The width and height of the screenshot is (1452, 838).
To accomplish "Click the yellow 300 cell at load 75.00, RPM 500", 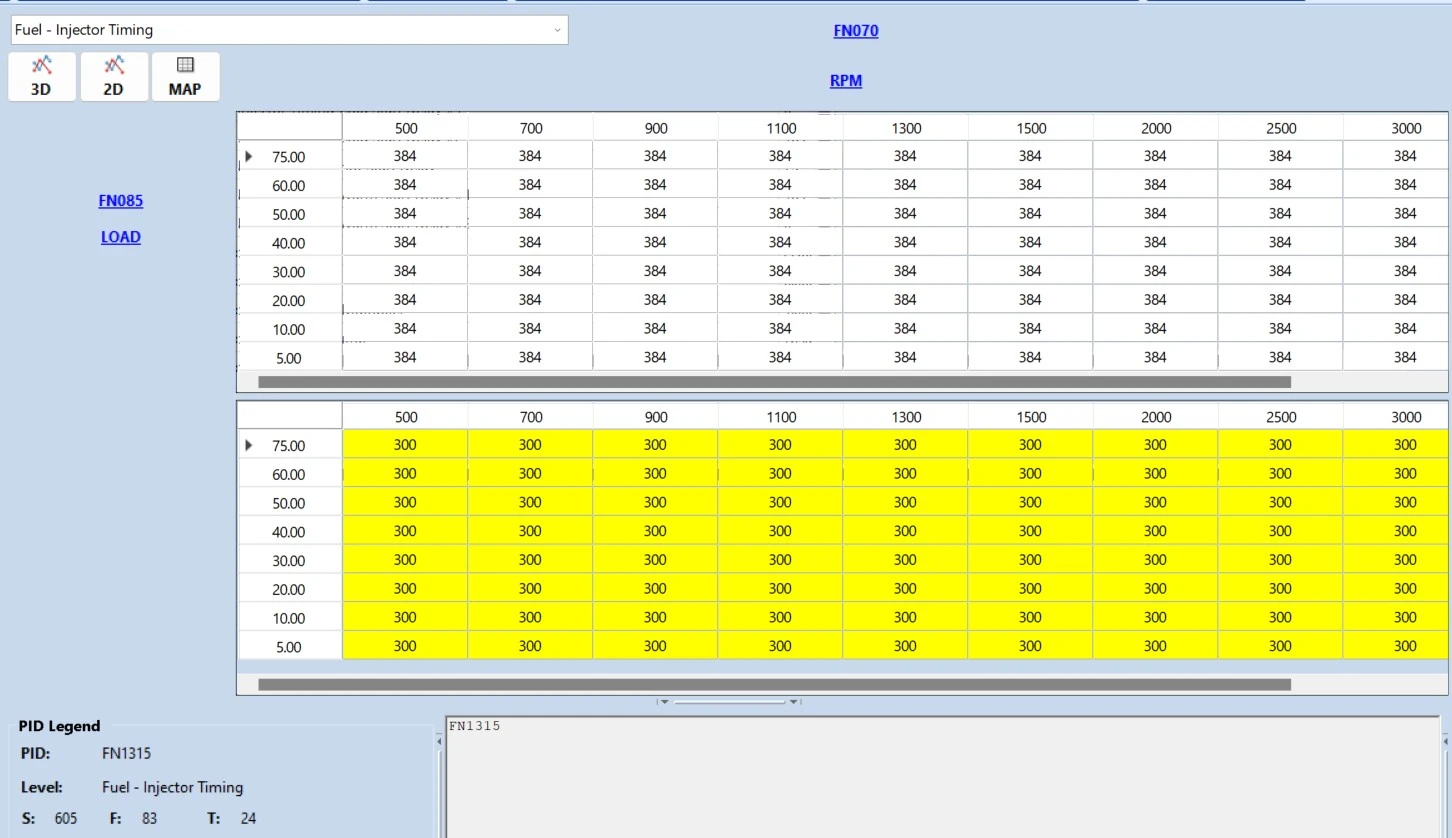I will pyautogui.click(x=405, y=445).
